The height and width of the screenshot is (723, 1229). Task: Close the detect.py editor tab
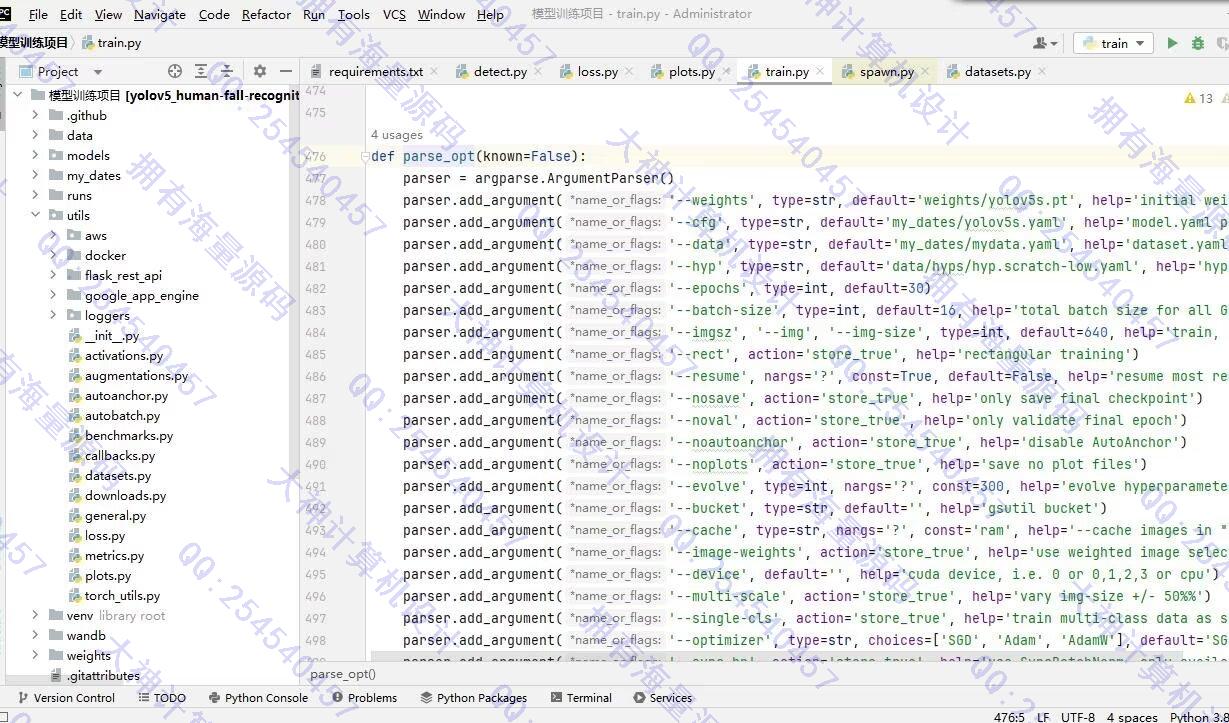click(x=538, y=72)
